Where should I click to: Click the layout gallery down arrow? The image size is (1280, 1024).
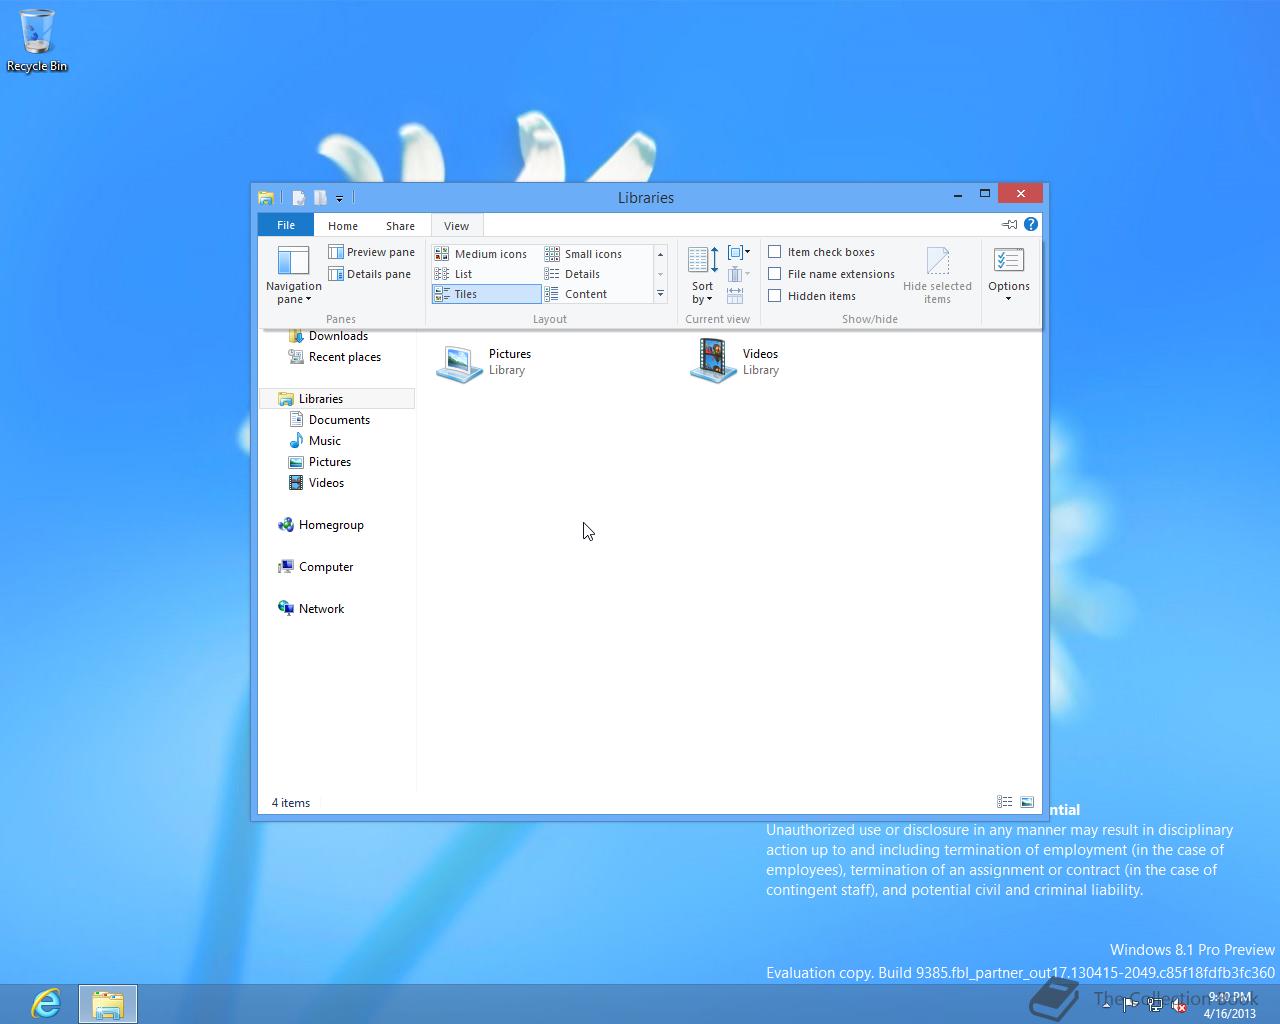pyautogui.click(x=660, y=274)
